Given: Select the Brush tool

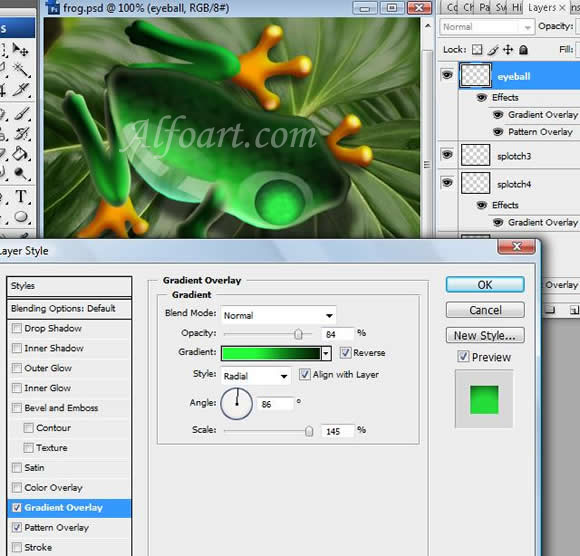Looking at the screenshot, I should 21,114.
